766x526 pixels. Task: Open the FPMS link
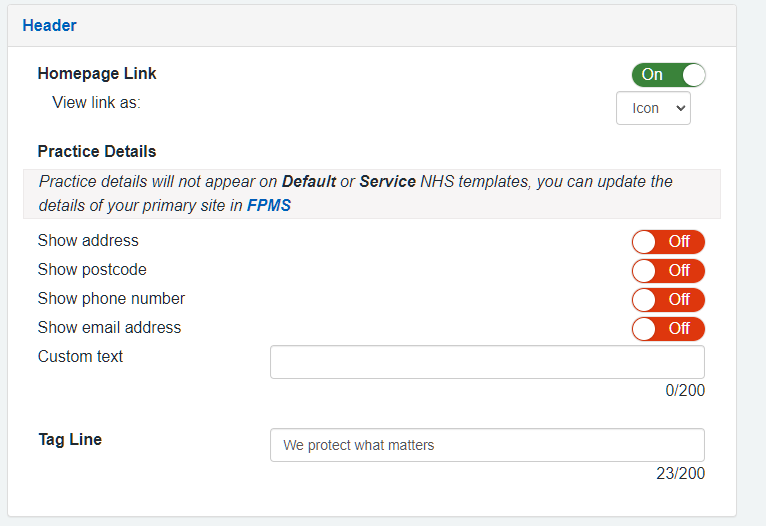tap(269, 205)
